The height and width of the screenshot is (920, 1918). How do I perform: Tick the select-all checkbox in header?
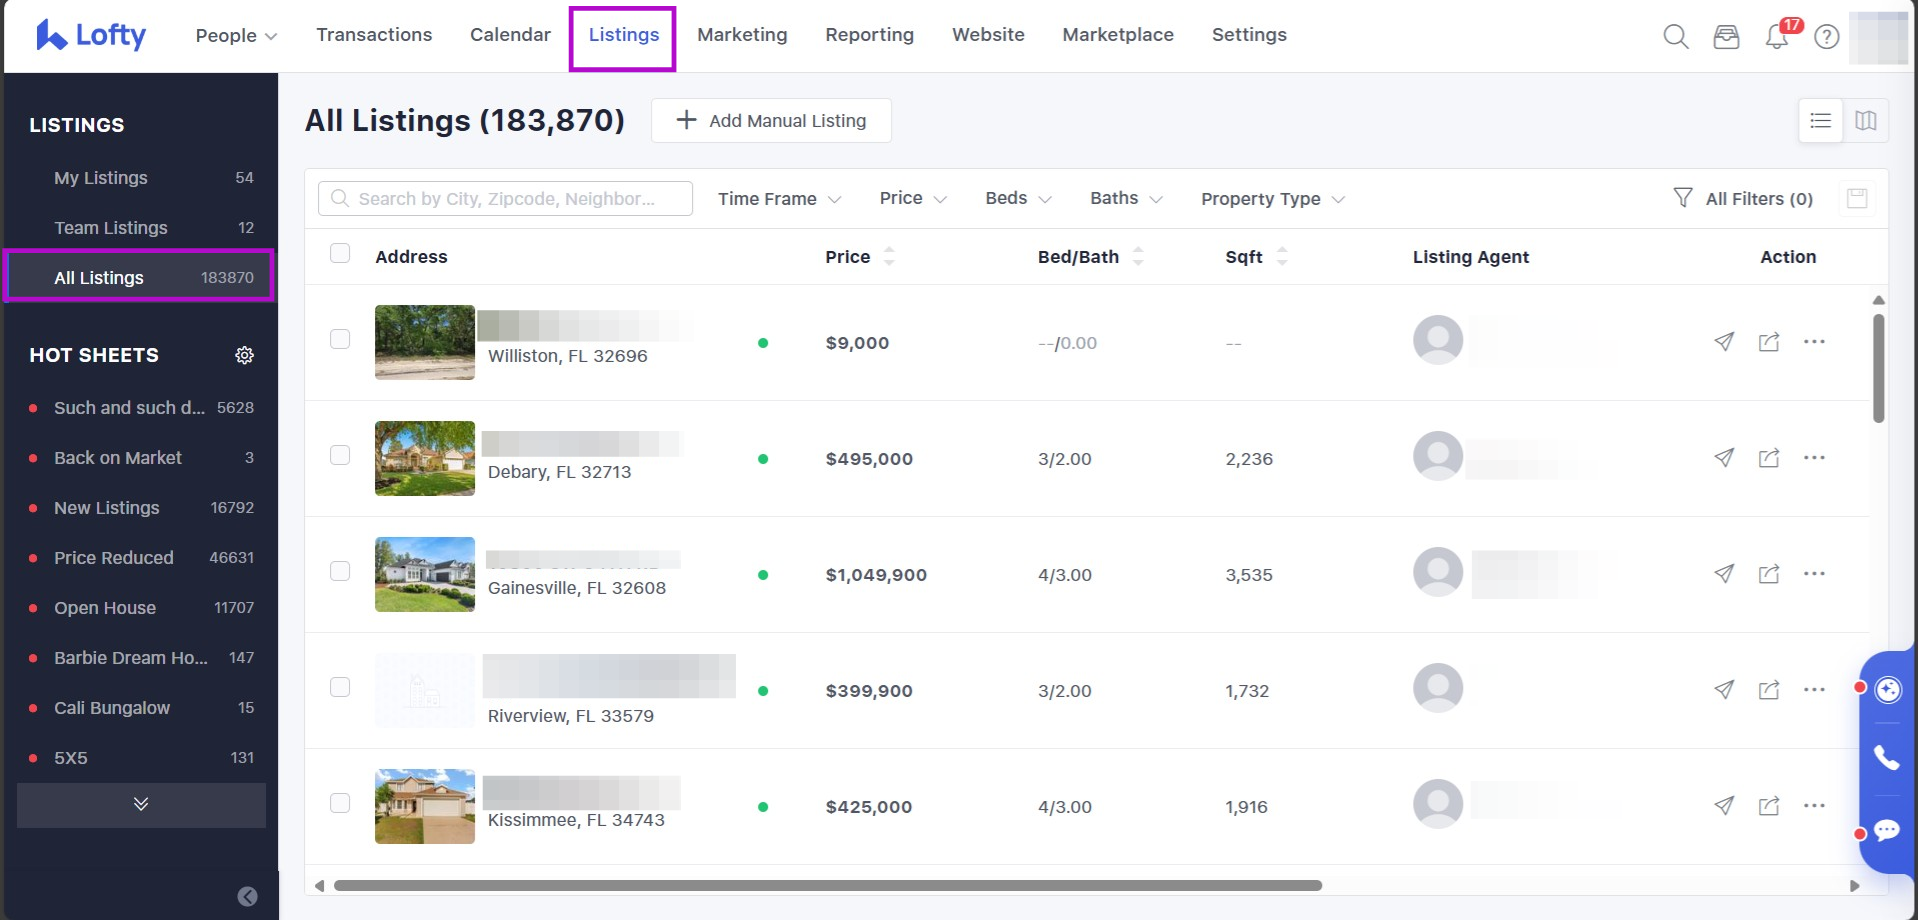pos(340,253)
